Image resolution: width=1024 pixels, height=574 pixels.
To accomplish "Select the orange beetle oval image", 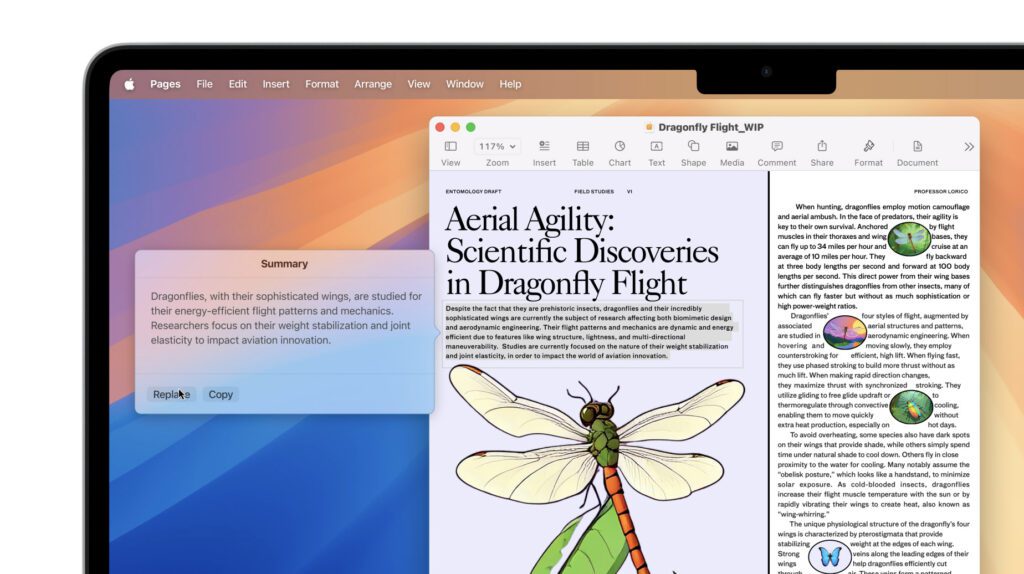I will point(911,407).
